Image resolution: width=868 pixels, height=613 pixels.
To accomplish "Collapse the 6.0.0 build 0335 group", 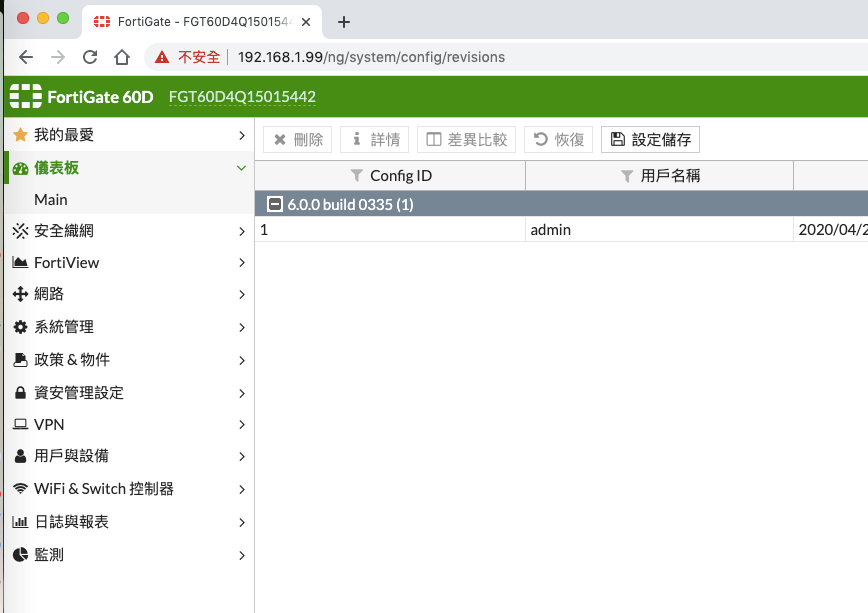I will tap(275, 204).
